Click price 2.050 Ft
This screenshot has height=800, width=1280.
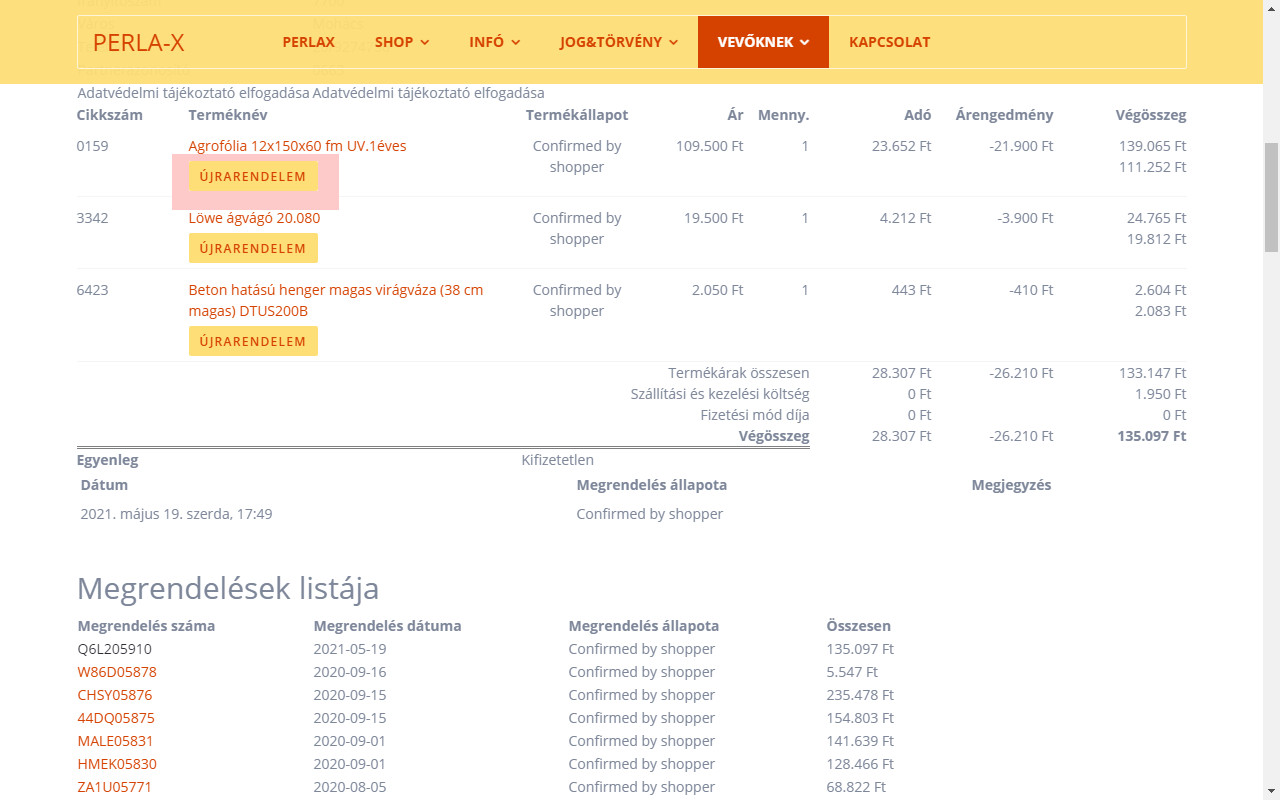[718, 290]
